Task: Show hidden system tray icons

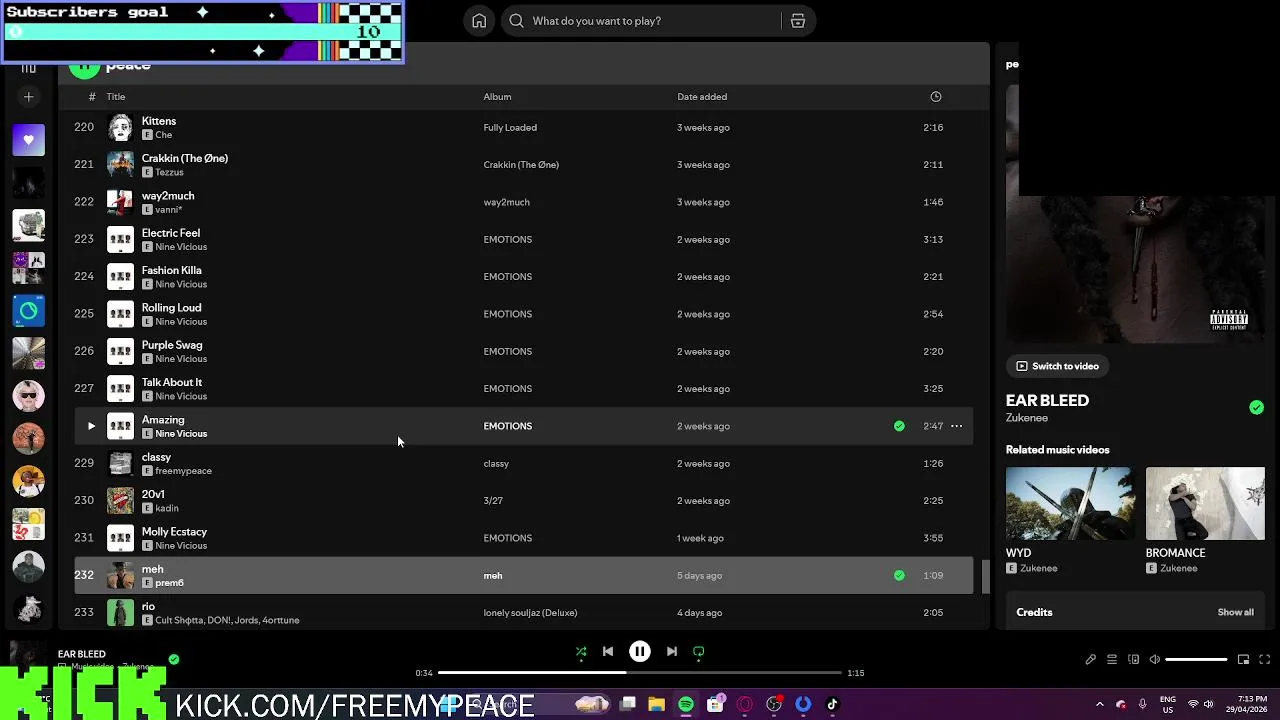Action: click(1100, 705)
